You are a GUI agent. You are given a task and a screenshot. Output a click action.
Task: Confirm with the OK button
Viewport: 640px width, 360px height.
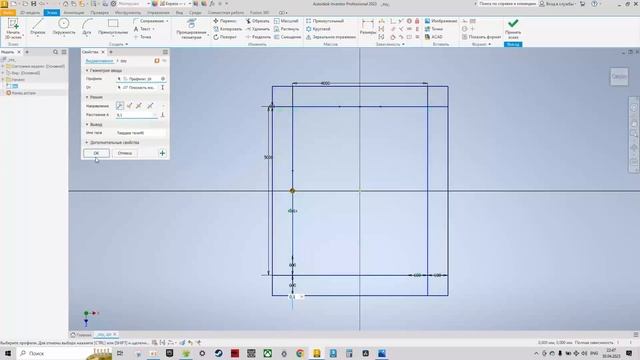(96, 153)
